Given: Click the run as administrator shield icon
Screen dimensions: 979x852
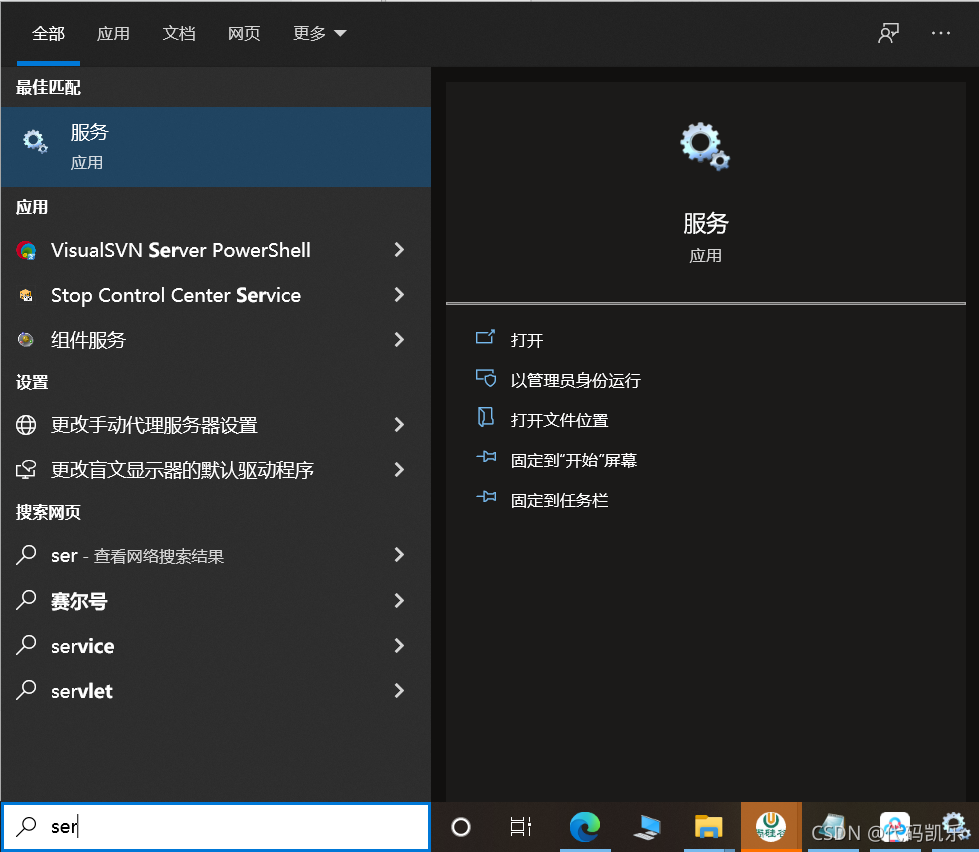Looking at the screenshot, I should click(486, 378).
